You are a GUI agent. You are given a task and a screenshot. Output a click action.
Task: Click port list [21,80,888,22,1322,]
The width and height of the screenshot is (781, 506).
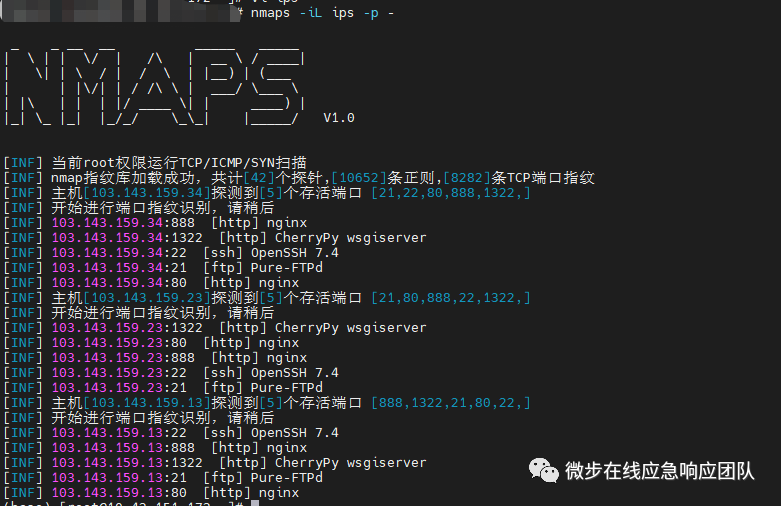point(451,298)
